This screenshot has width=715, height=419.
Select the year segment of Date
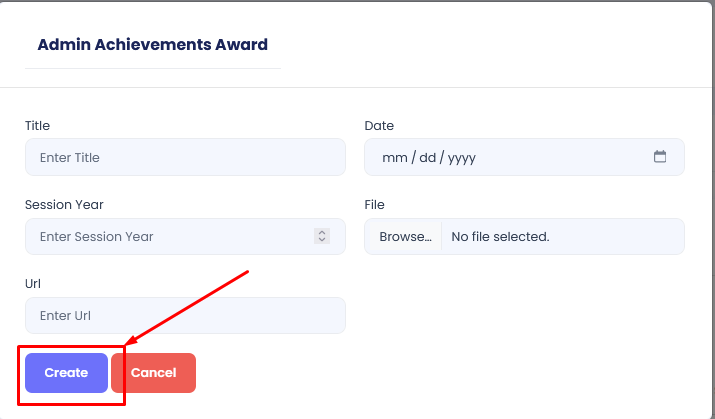point(461,158)
